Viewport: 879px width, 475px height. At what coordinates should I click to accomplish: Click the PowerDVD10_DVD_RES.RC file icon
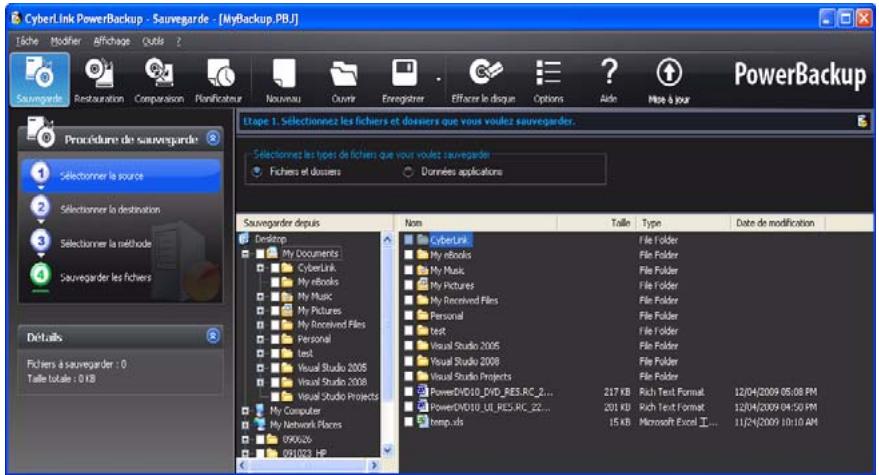click(x=423, y=391)
